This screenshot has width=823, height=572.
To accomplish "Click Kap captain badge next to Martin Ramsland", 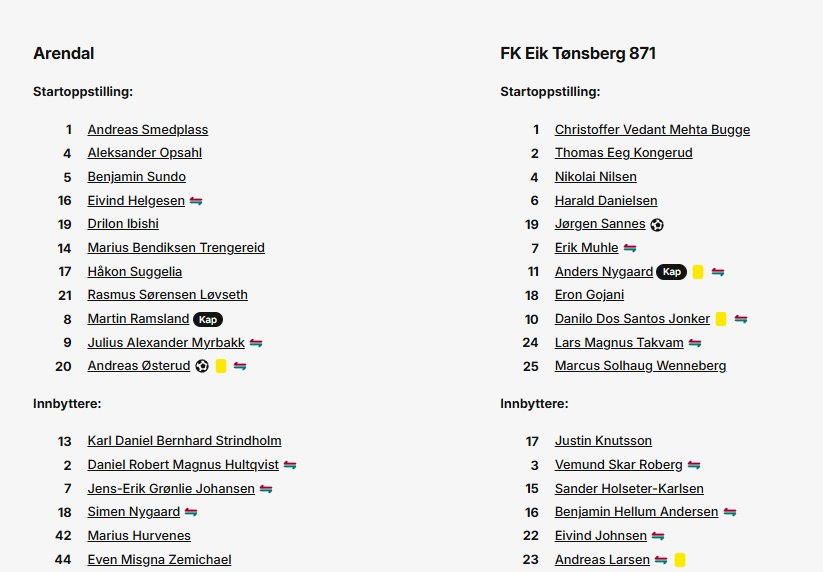I will [208, 319].
